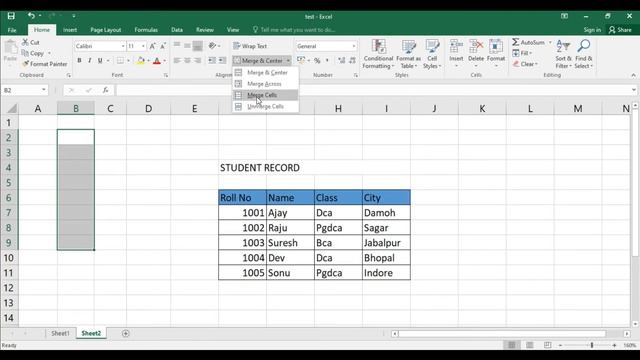Toggle Wrap Text
This screenshot has height=360, width=640.
tap(250, 46)
